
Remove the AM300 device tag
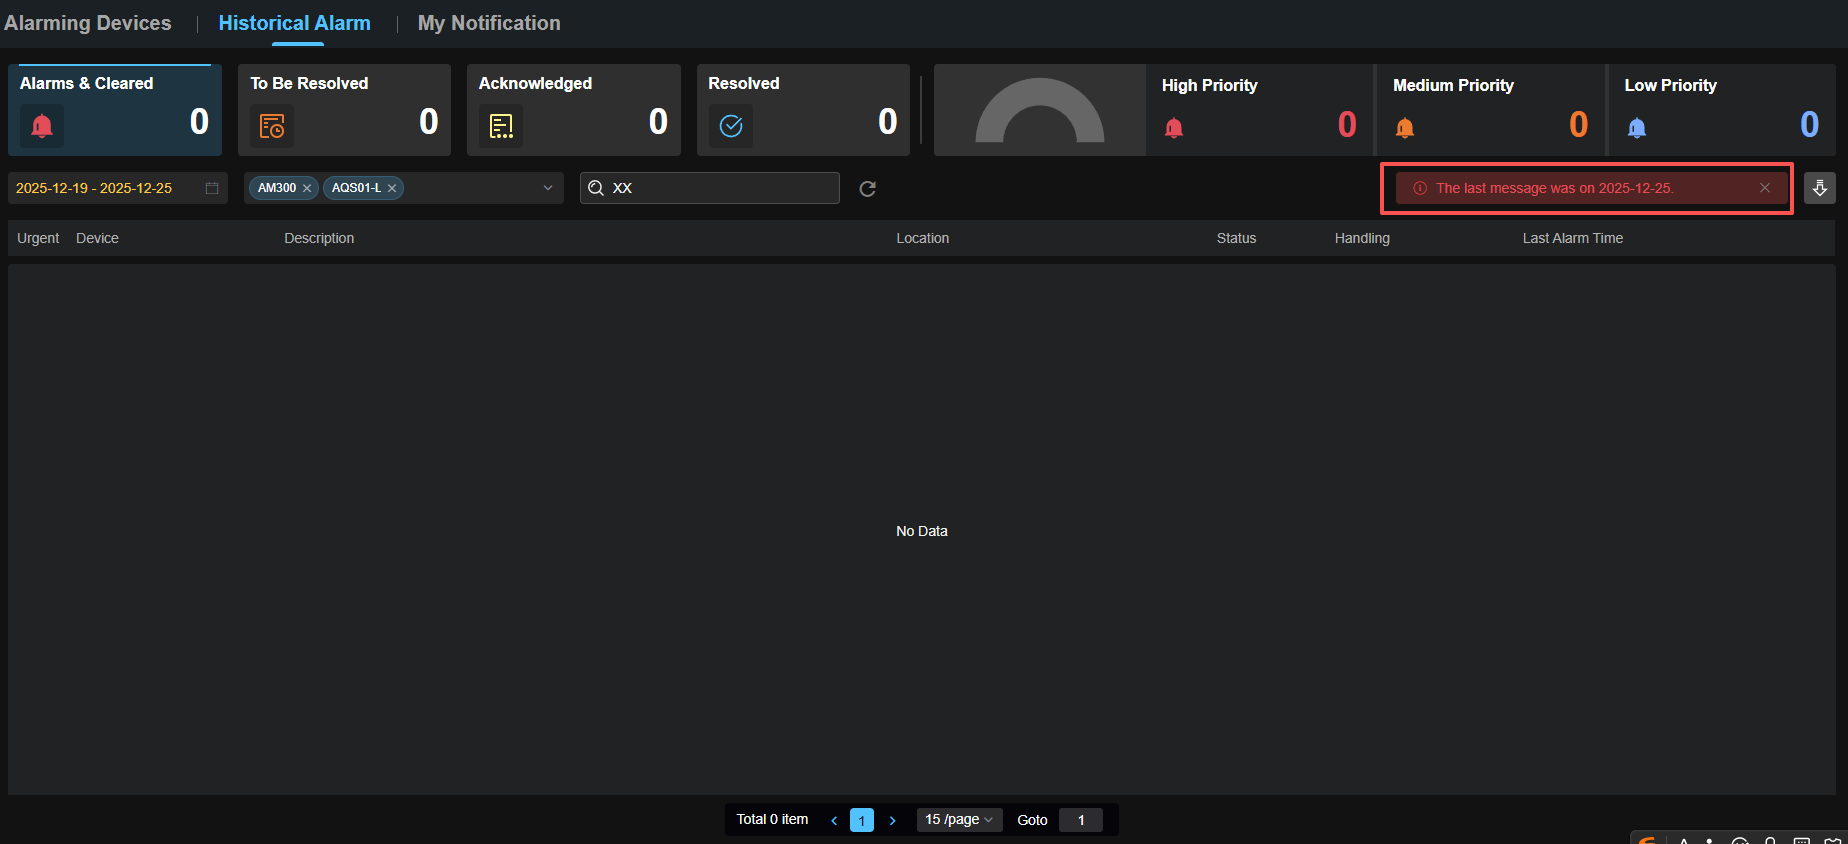click(307, 188)
